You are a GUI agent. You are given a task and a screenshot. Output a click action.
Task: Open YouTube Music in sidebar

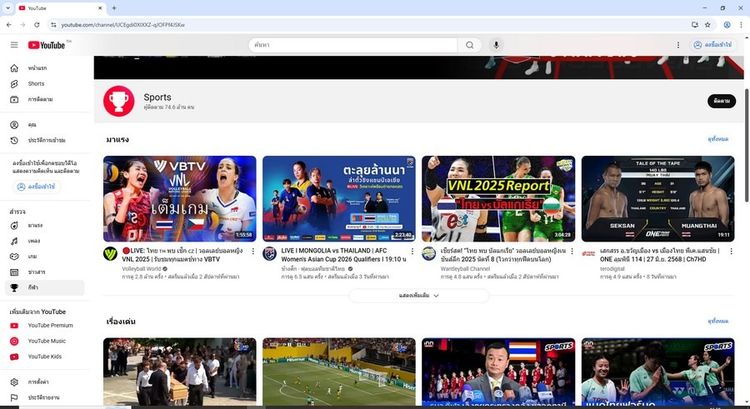coord(45,341)
